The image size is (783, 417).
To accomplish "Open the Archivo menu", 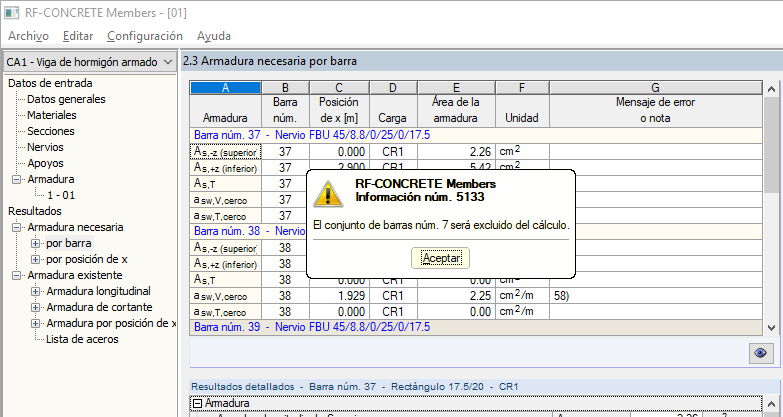I will (x=28, y=36).
